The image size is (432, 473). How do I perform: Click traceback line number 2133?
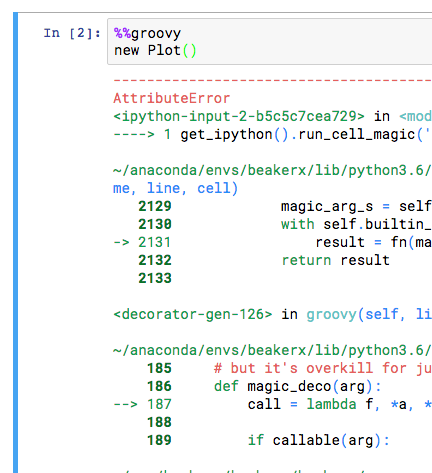point(155,278)
